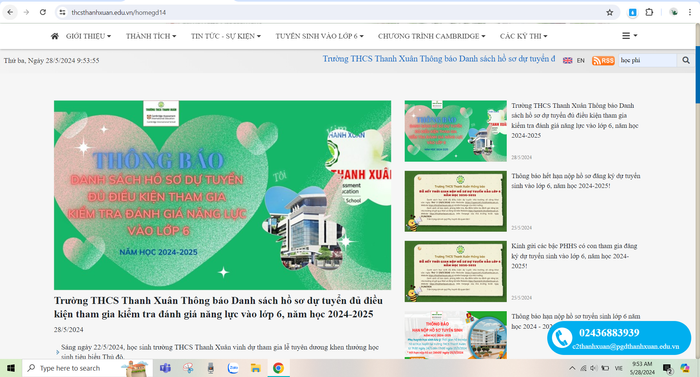Click the search field containing 'học phí'
The height and width of the screenshot is (377, 700).
tap(647, 60)
